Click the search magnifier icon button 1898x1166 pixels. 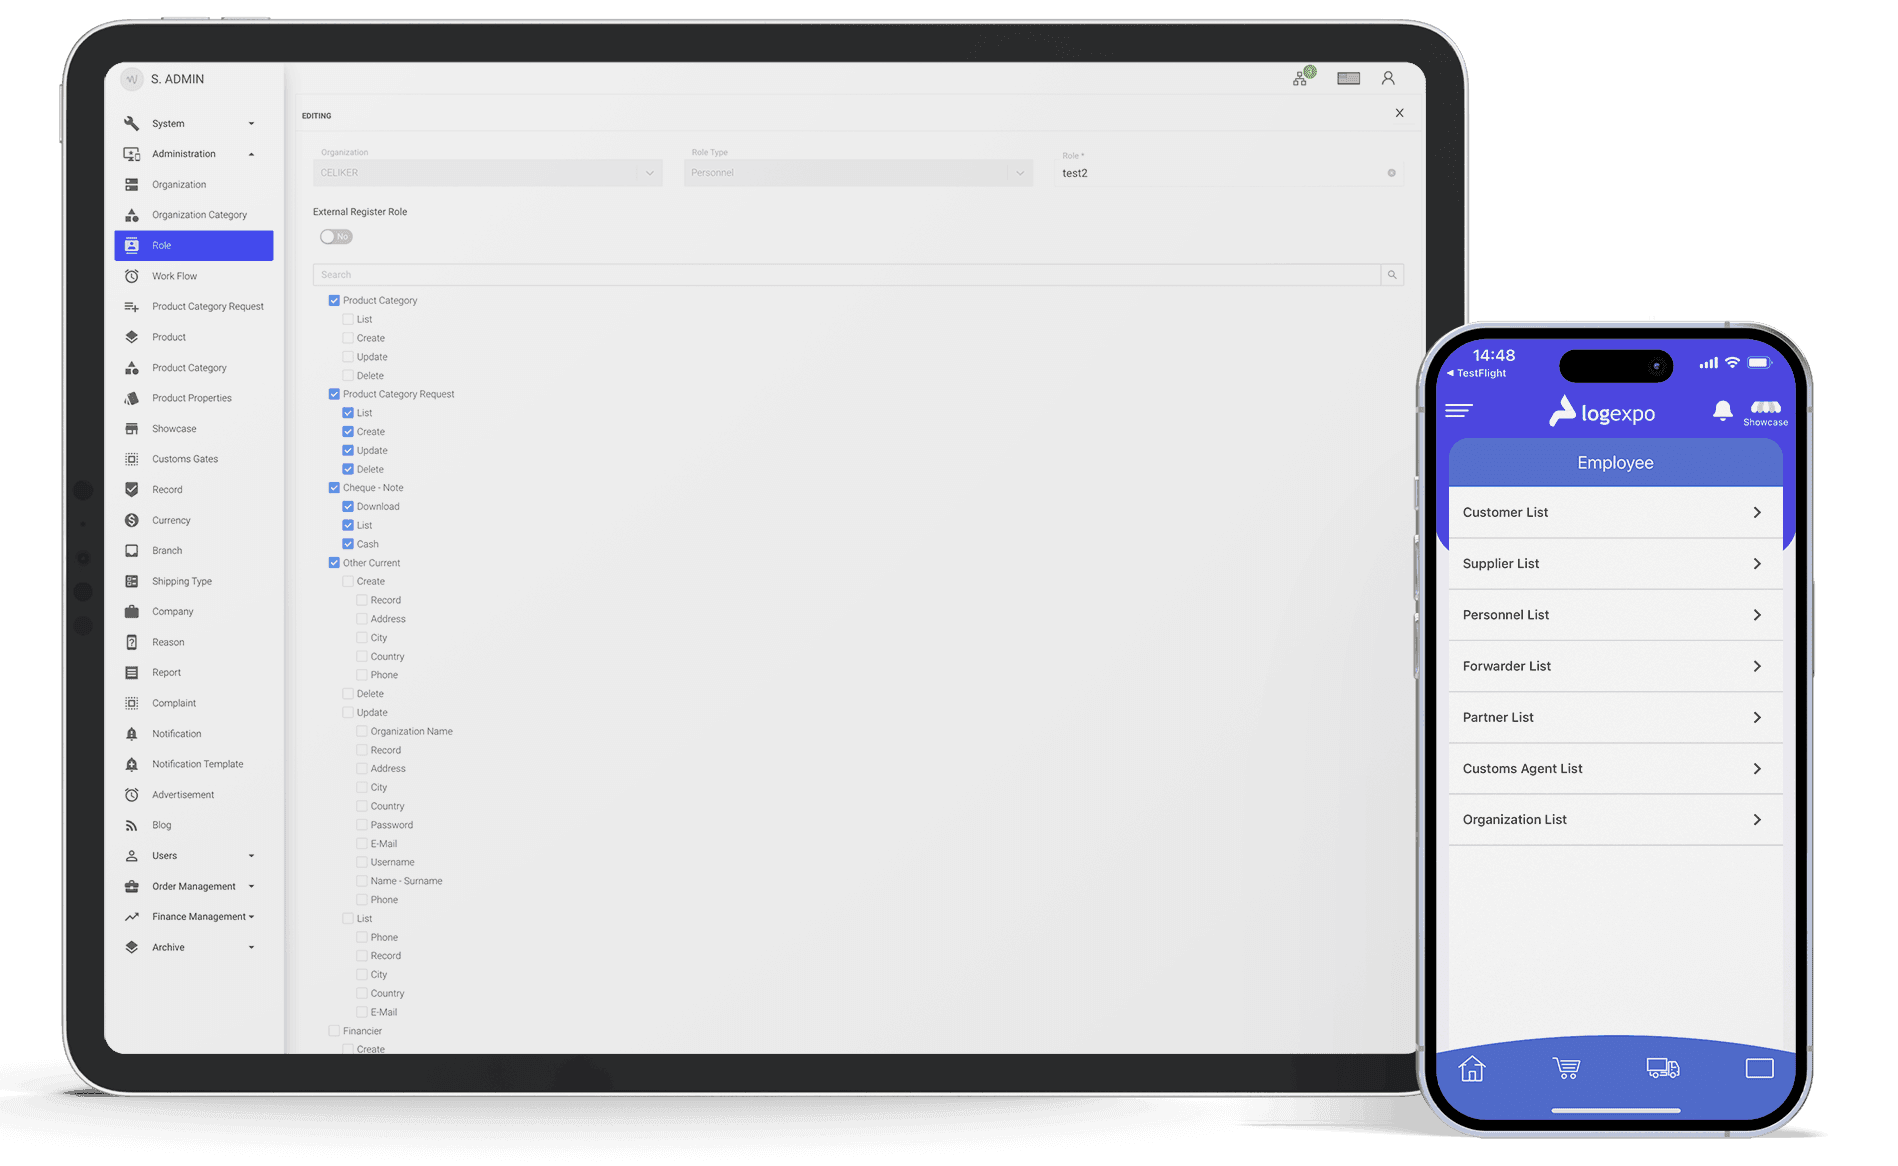[x=1392, y=275]
